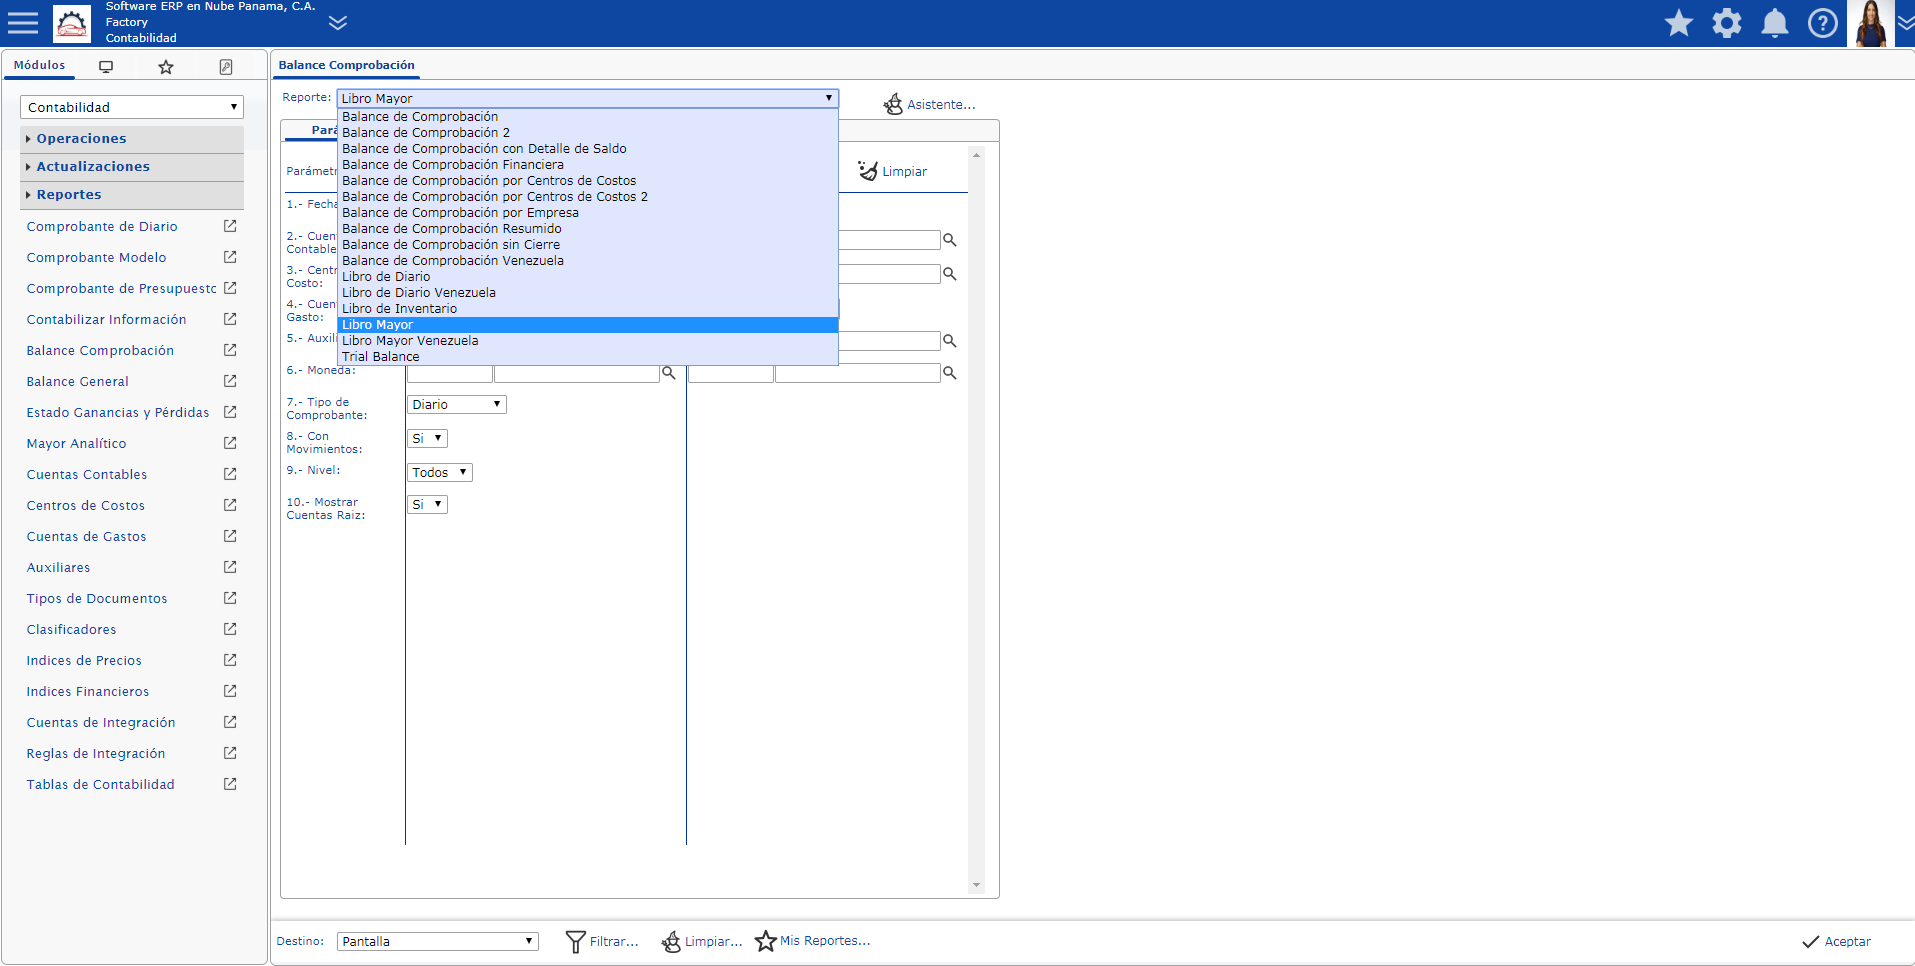Open Tablas de Contabilidad new window icon
This screenshot has width=1915, height=966.
click(230, 784)
